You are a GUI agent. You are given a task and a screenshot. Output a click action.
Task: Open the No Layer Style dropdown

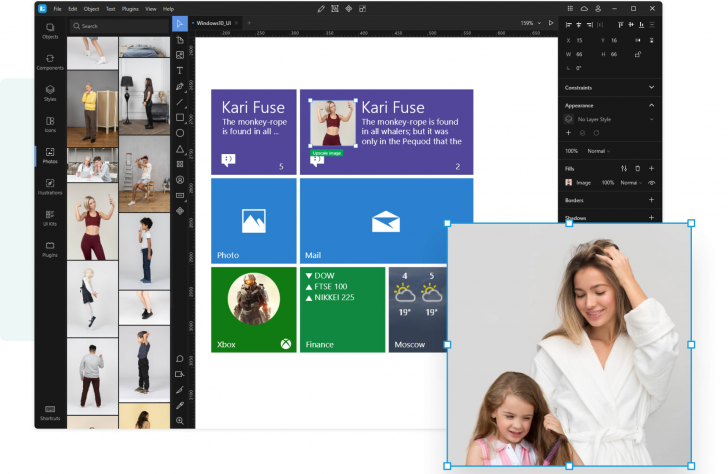click(610, 119)
